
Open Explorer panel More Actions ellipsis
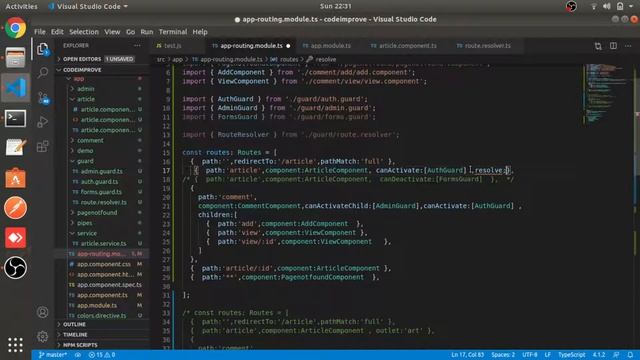137,45
